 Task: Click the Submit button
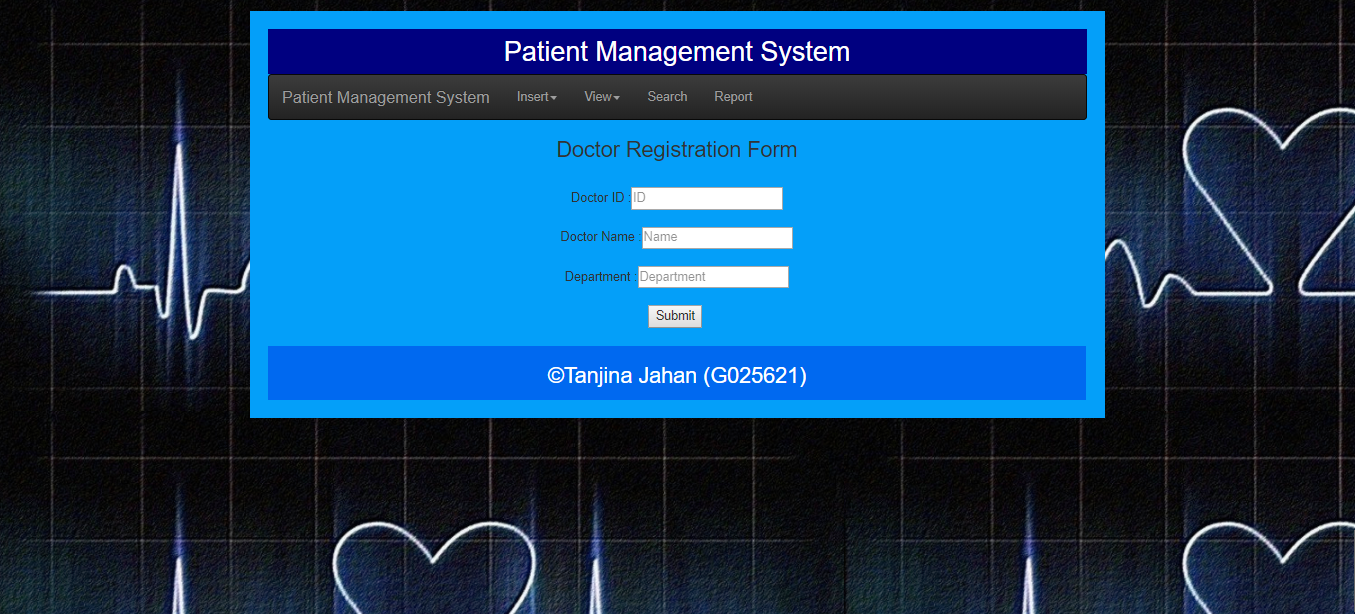[x=674, y=315]
